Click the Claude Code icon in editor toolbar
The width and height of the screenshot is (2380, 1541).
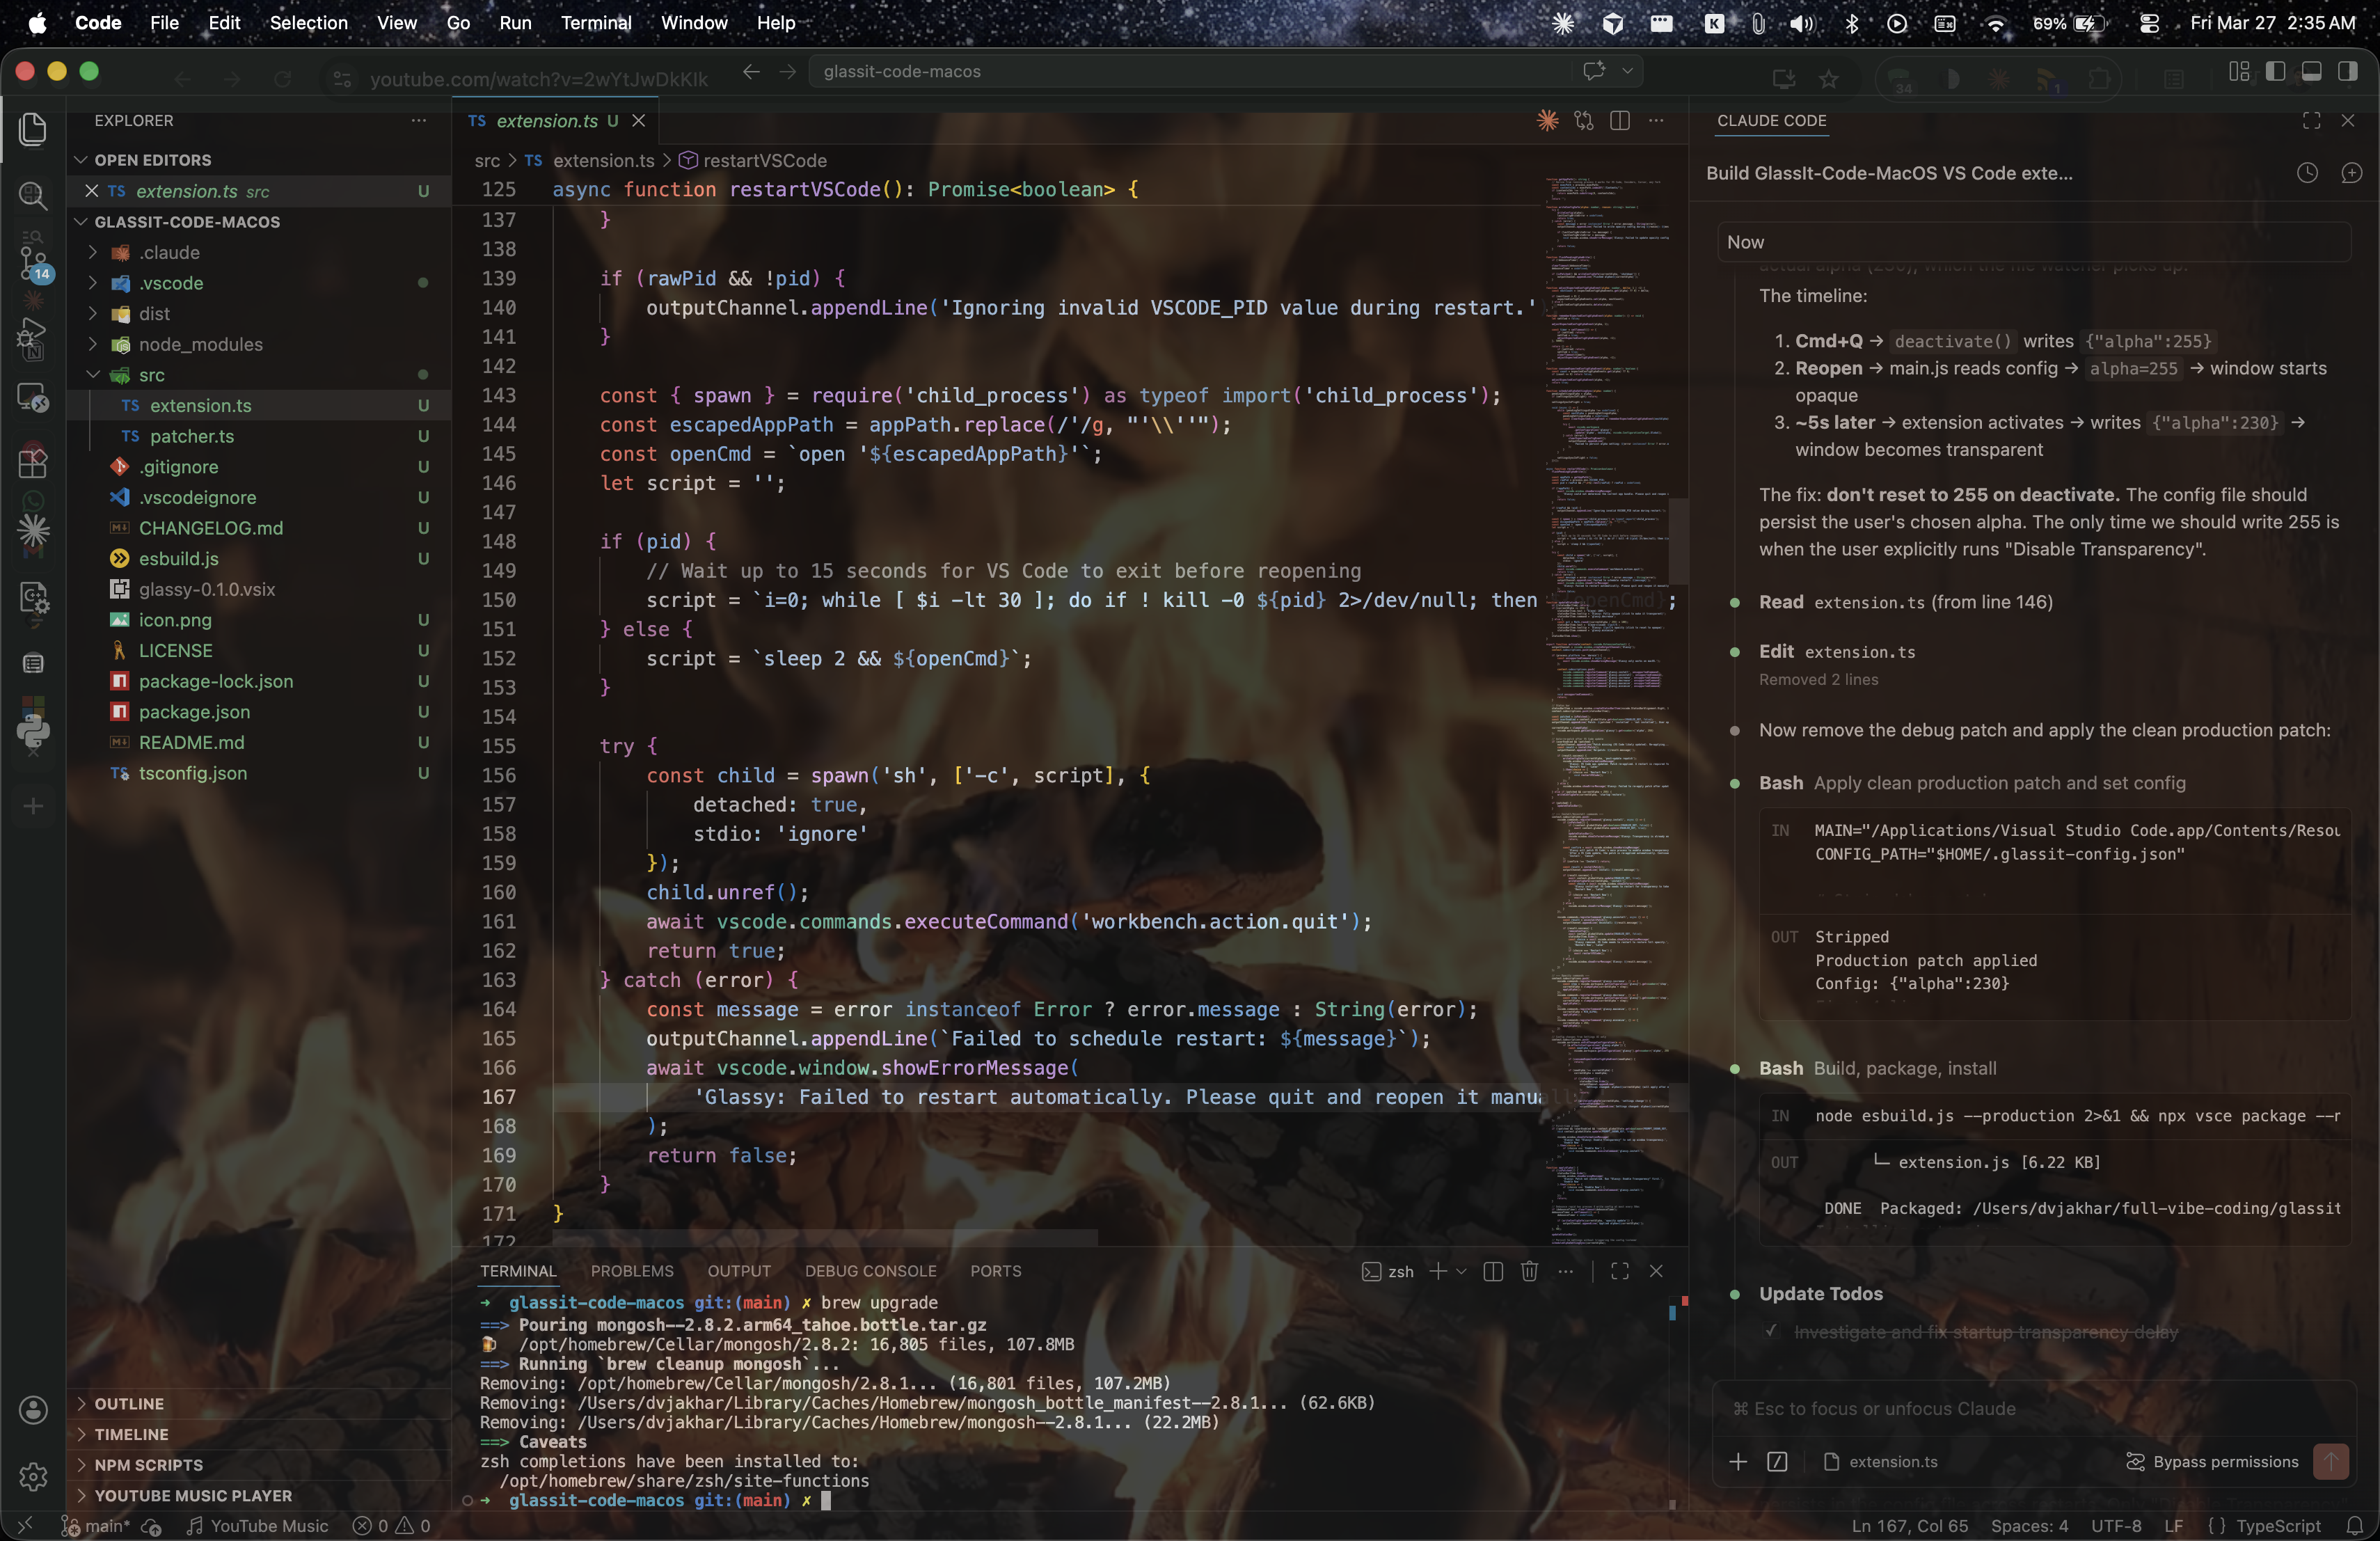1547,121
